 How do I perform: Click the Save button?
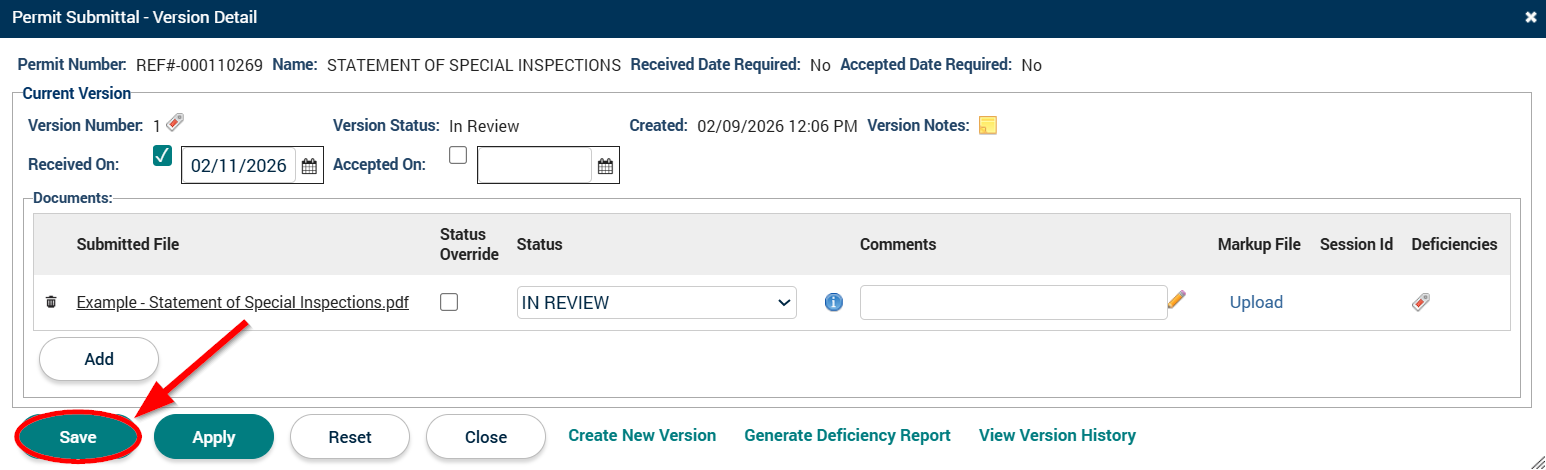[78, 437]
